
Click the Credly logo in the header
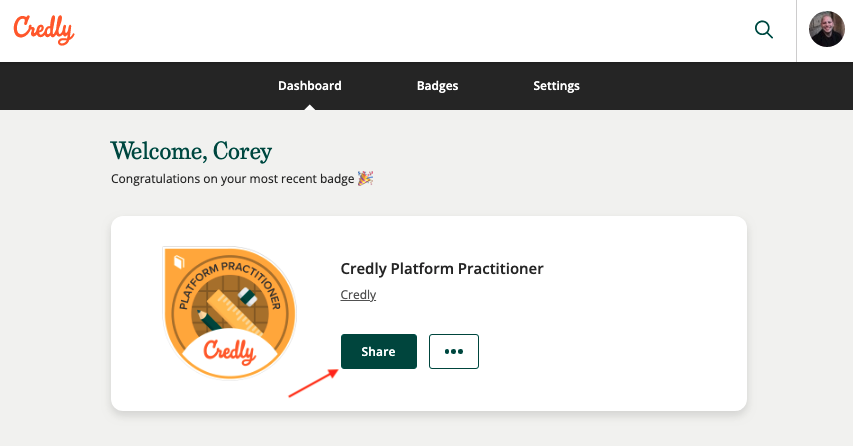click(44, 30)
